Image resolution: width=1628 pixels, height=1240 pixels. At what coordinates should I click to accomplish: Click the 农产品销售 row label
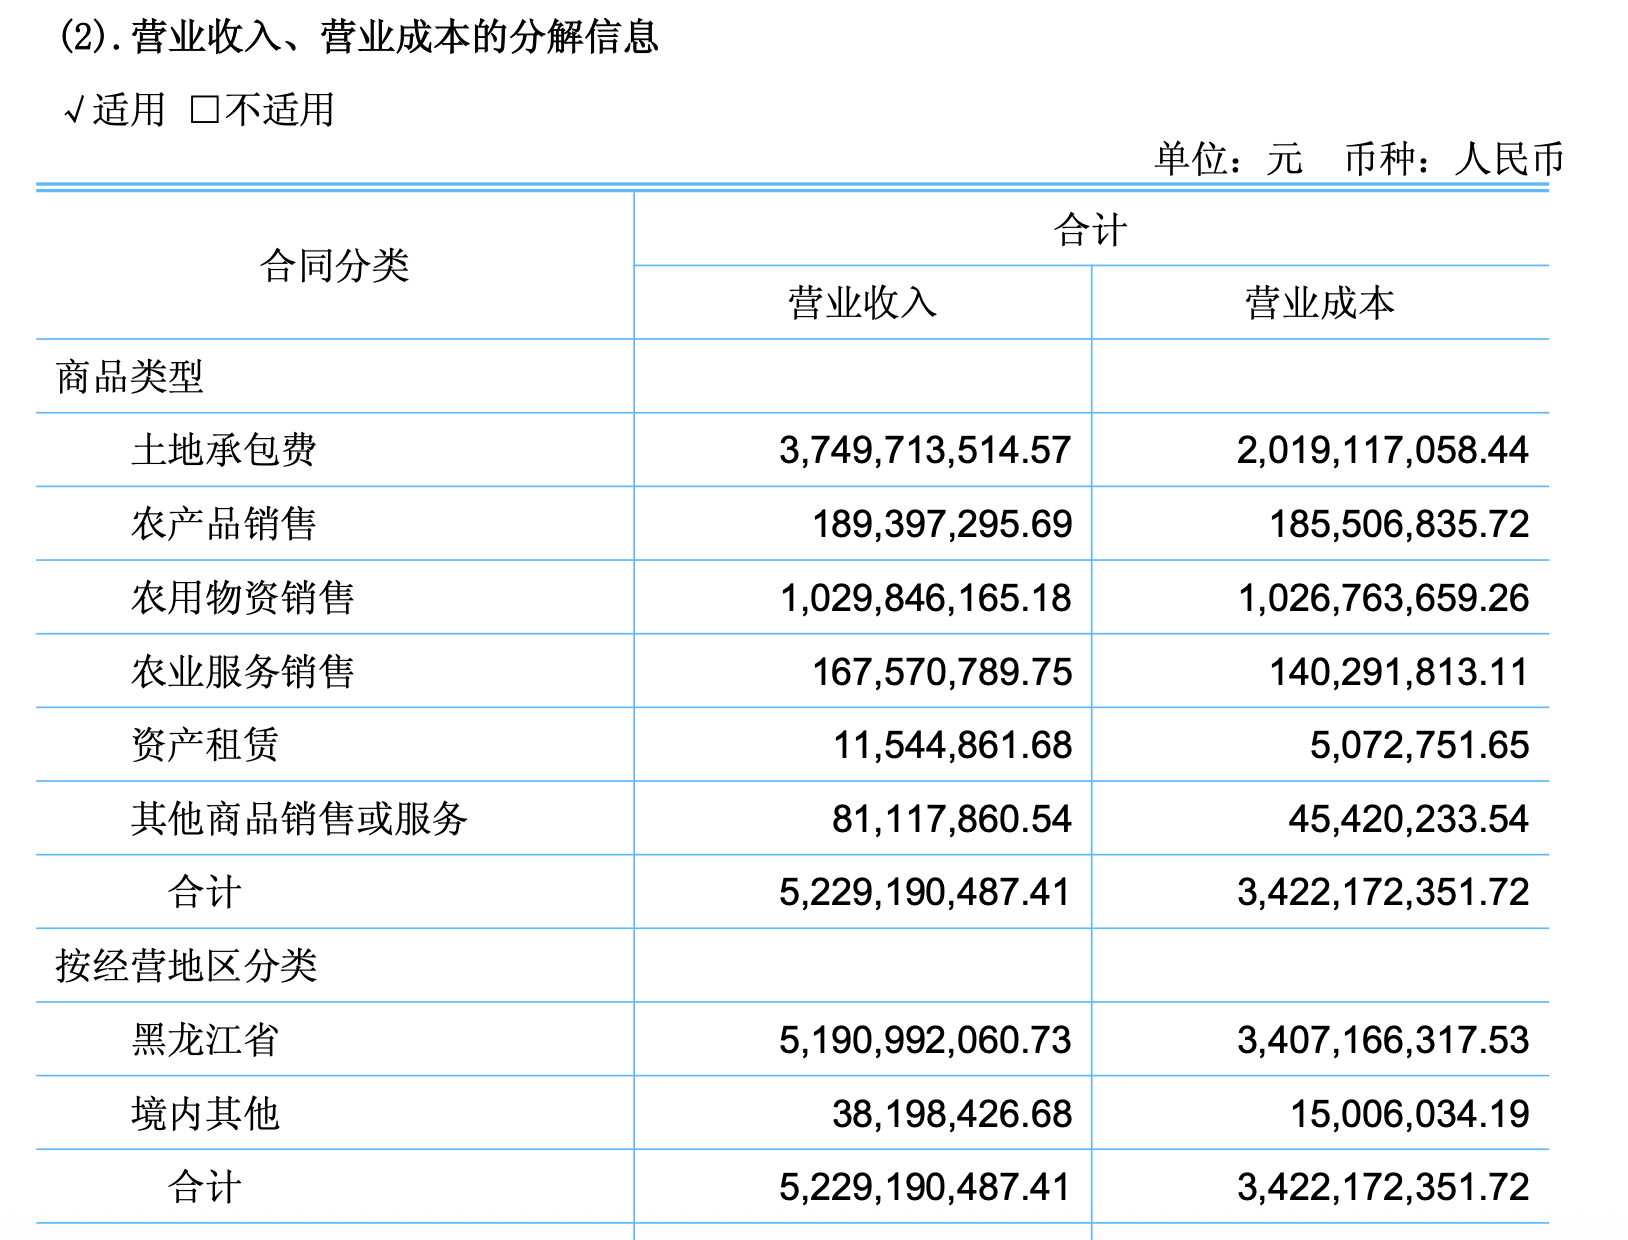click(224, 524)
